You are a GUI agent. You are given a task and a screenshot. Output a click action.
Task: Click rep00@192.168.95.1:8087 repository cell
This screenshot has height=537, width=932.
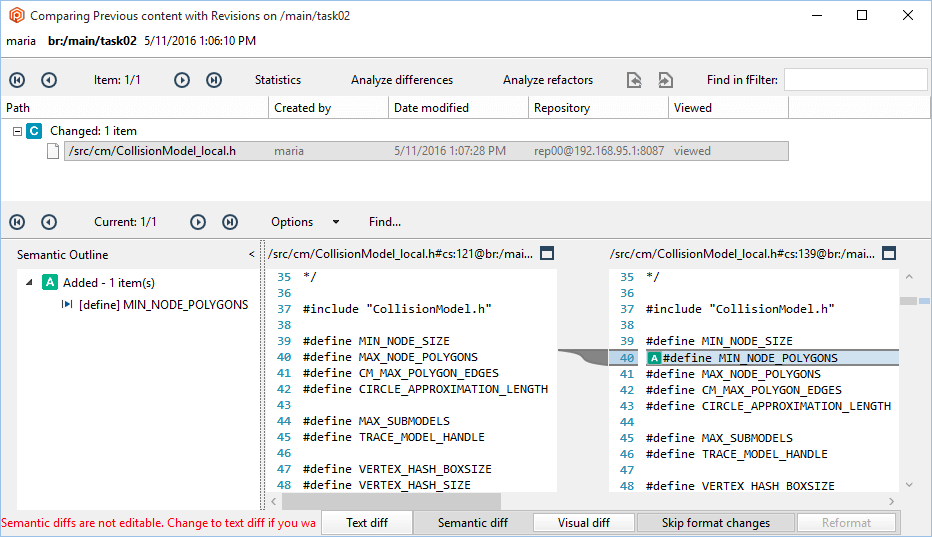[x=599, y=151]
